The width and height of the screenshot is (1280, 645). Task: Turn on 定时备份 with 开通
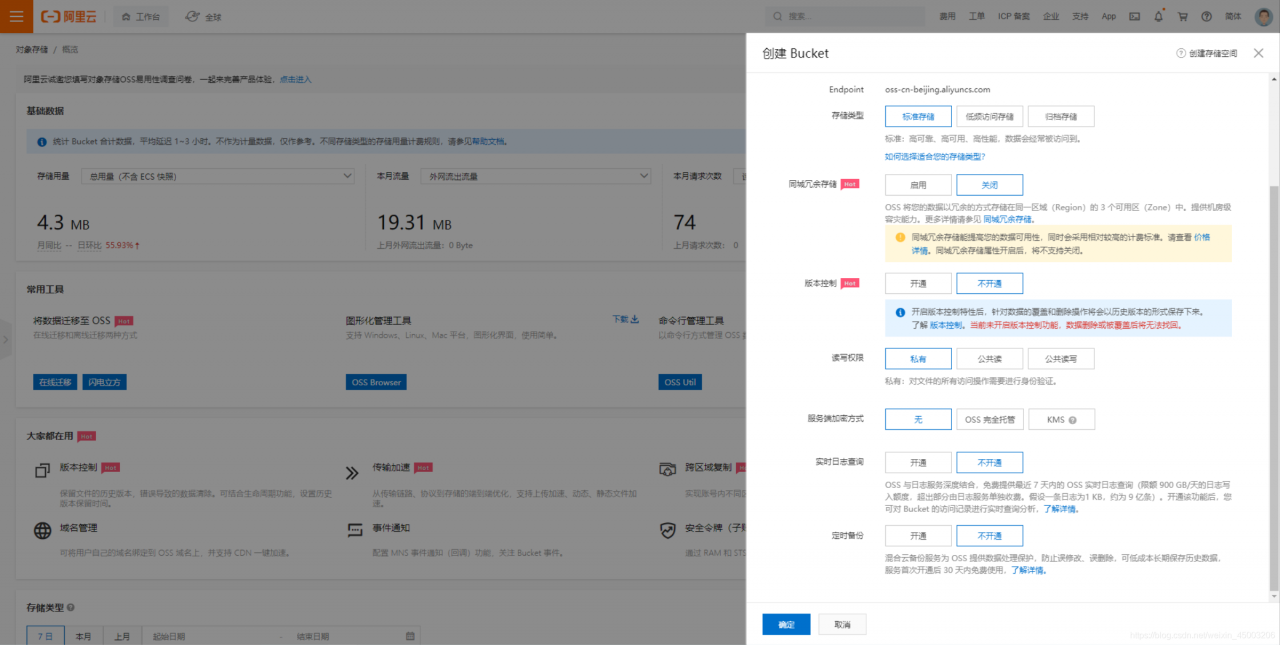click(x=918, y=536)
